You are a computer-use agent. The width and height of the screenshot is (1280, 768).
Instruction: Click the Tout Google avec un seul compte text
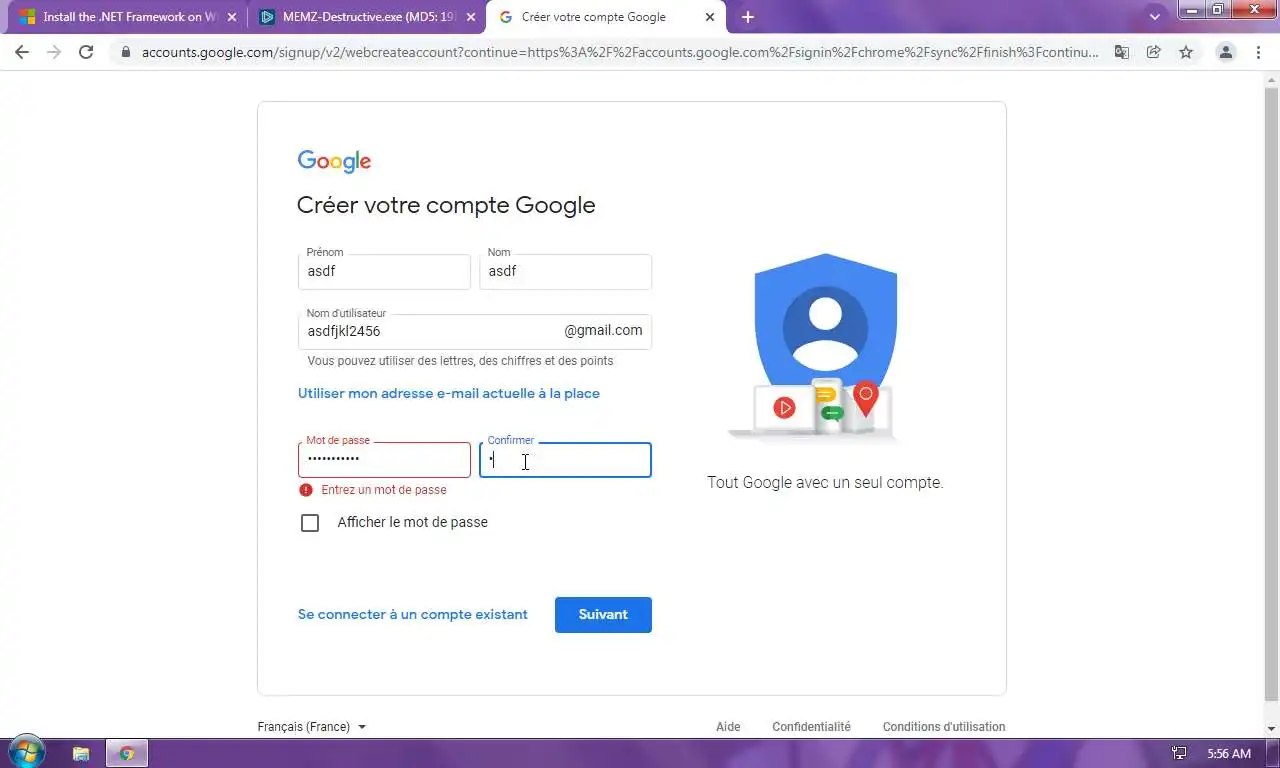click(x=825, y=483)
